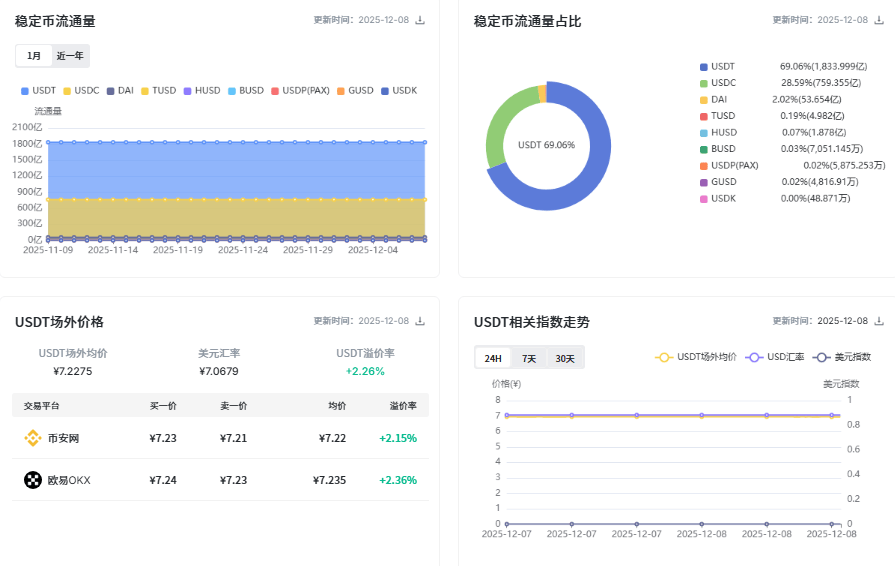Click the USDT color swatch in donut legend

(x=704, y=66)
